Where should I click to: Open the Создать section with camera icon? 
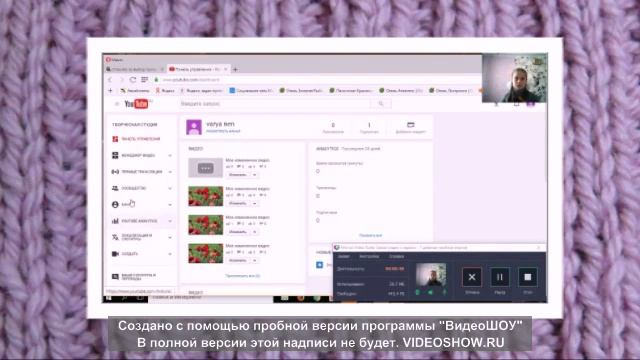(141, 254)
